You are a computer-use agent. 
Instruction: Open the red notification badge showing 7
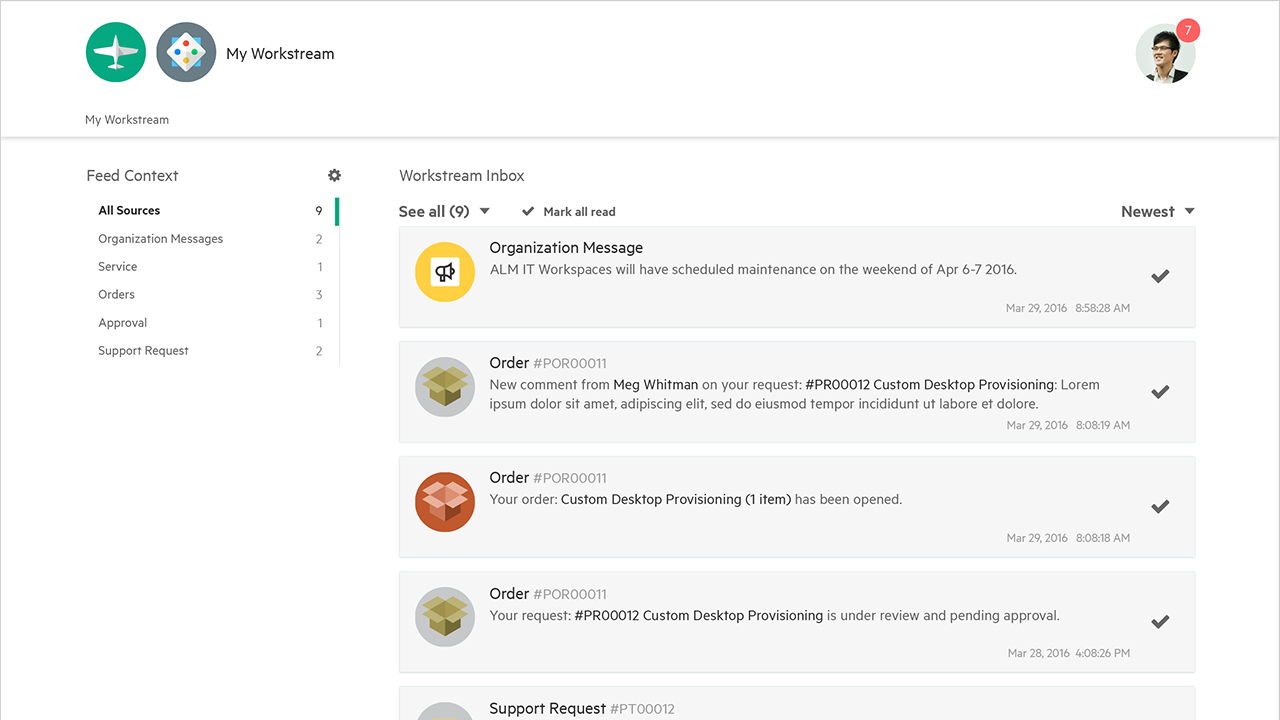pos(1188,31)
